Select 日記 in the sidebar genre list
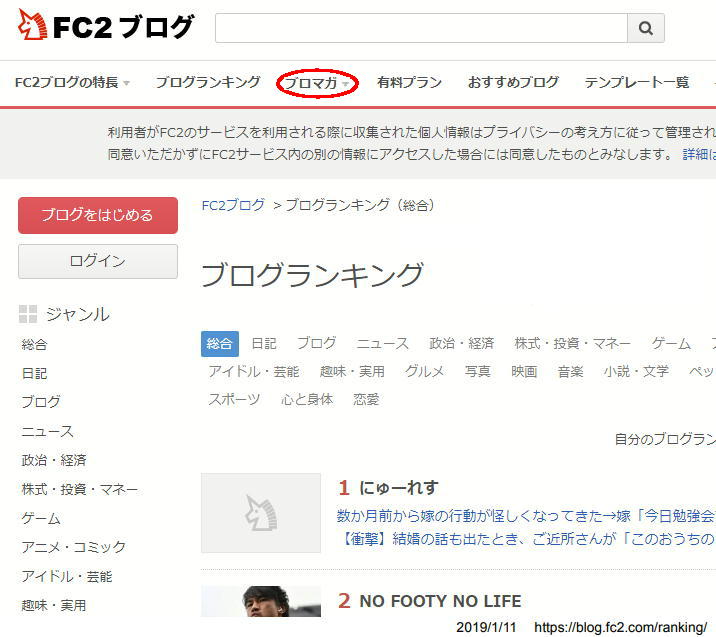This screenshot has height=637, width=716. 34,374
